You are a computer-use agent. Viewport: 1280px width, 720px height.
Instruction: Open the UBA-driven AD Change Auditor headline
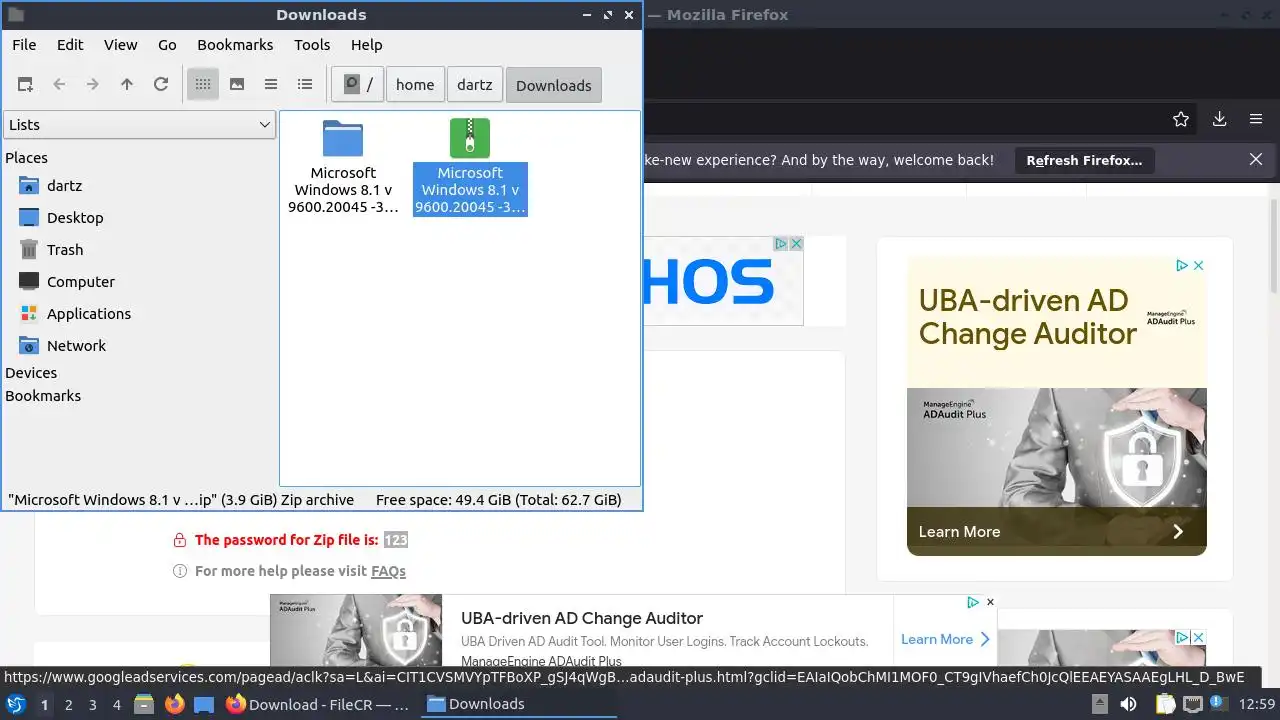(582, 618)
